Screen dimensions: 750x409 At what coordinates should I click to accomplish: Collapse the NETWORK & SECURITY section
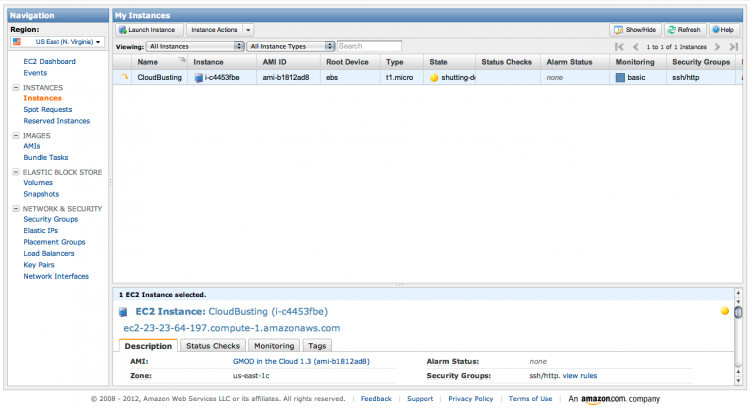pos(16,209)
